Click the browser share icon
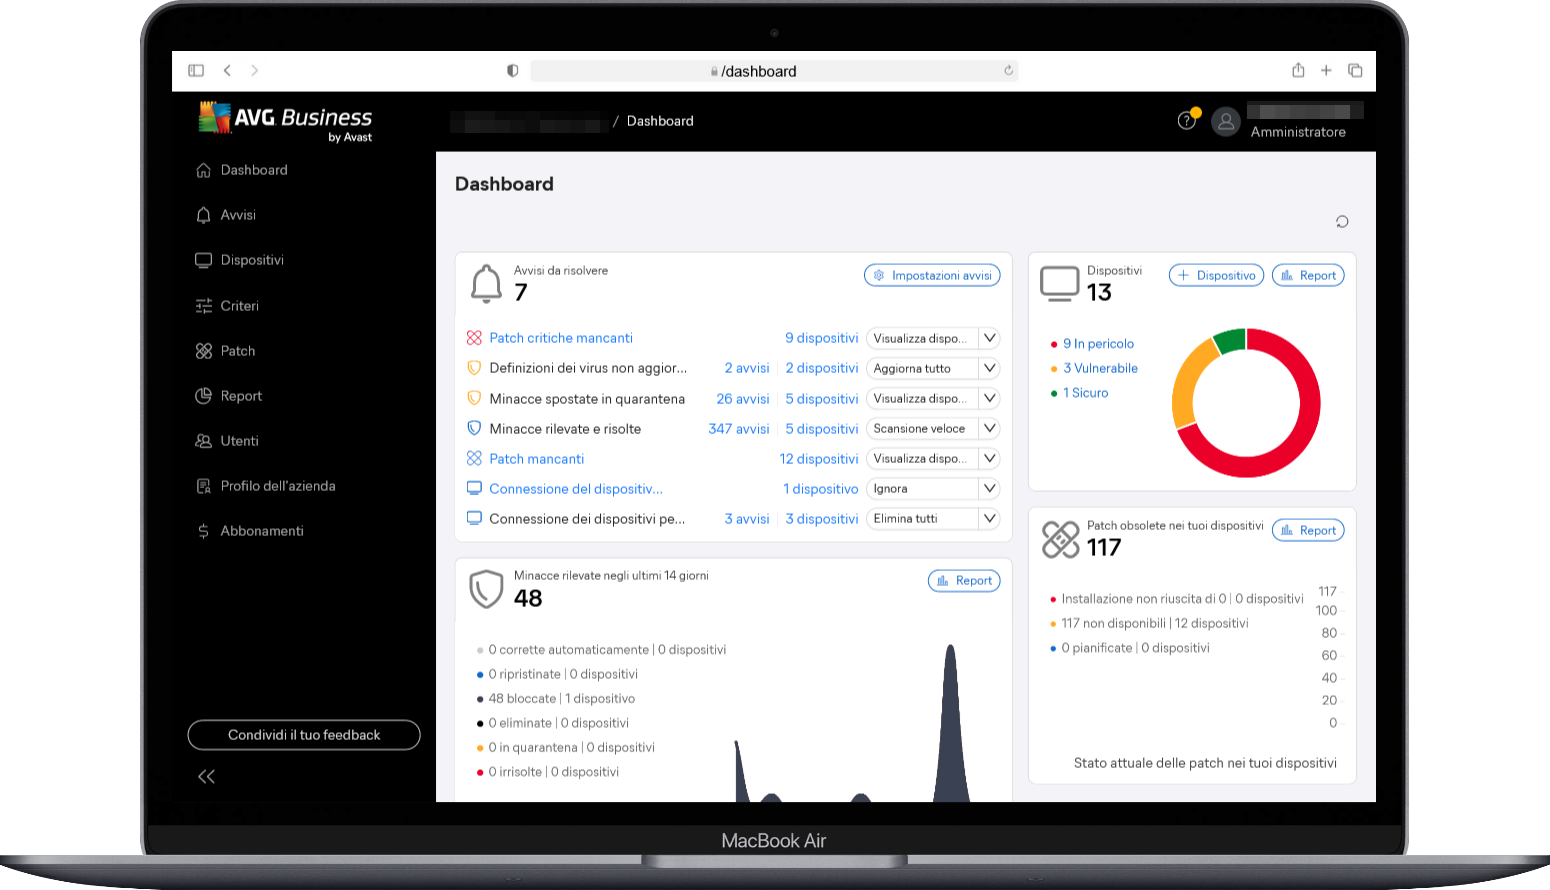This screenshot has height=890, width=1550. pos(1298,70)
